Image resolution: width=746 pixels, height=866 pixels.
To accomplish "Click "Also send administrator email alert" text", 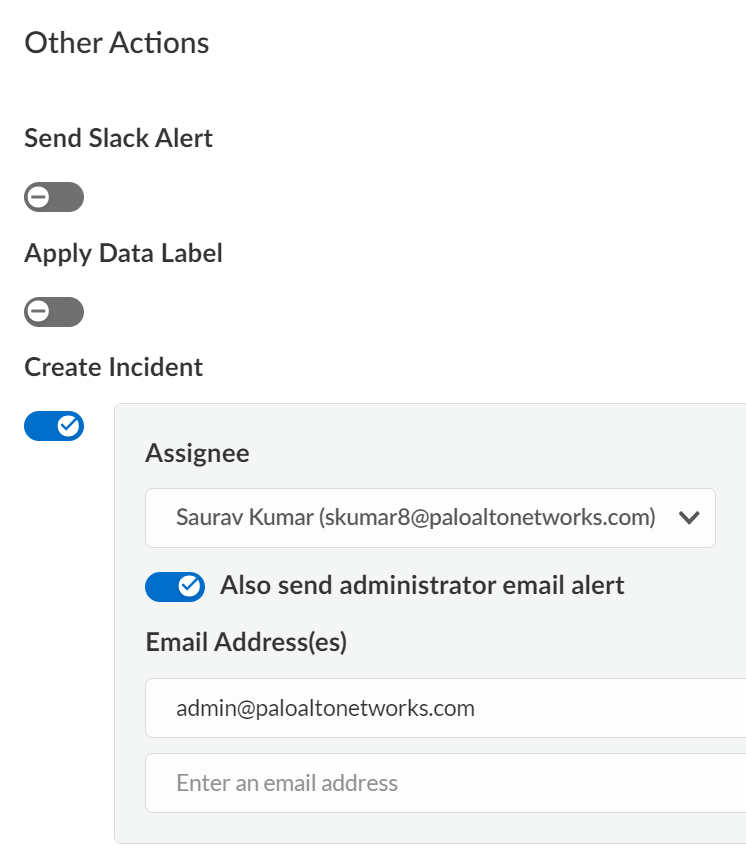I will pyautogui.click(x=422, y=585).
